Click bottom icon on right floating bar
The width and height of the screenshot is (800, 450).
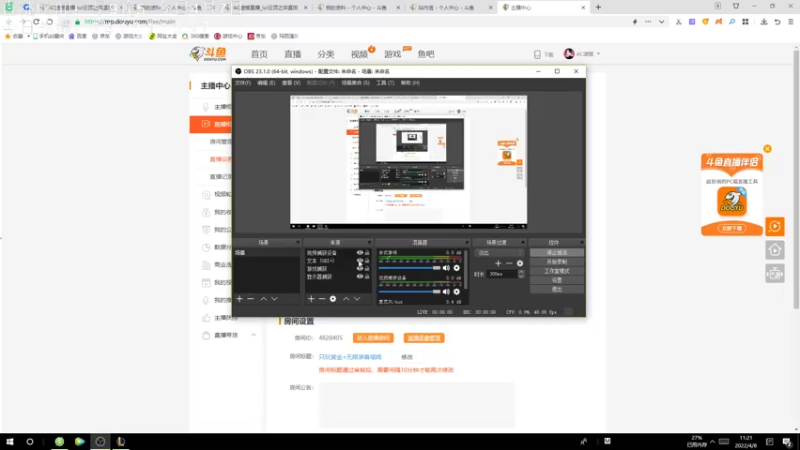[774, 274]
